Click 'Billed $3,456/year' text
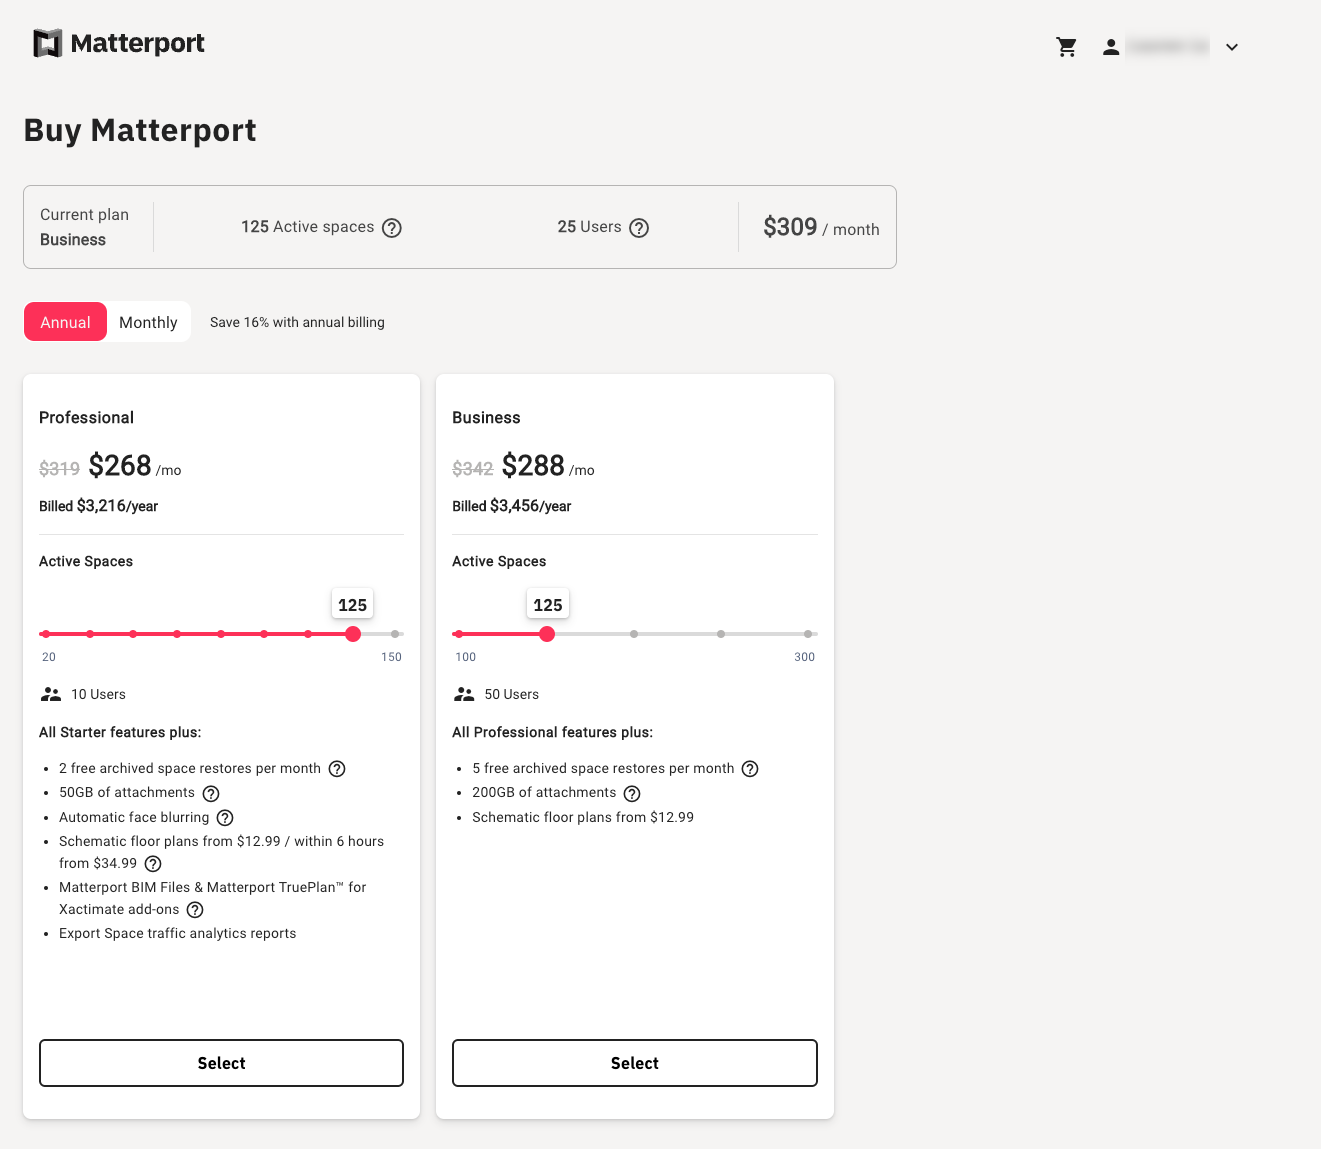Image resolution: width=1321 pixels, height=1149 pixels. (511, 506)
